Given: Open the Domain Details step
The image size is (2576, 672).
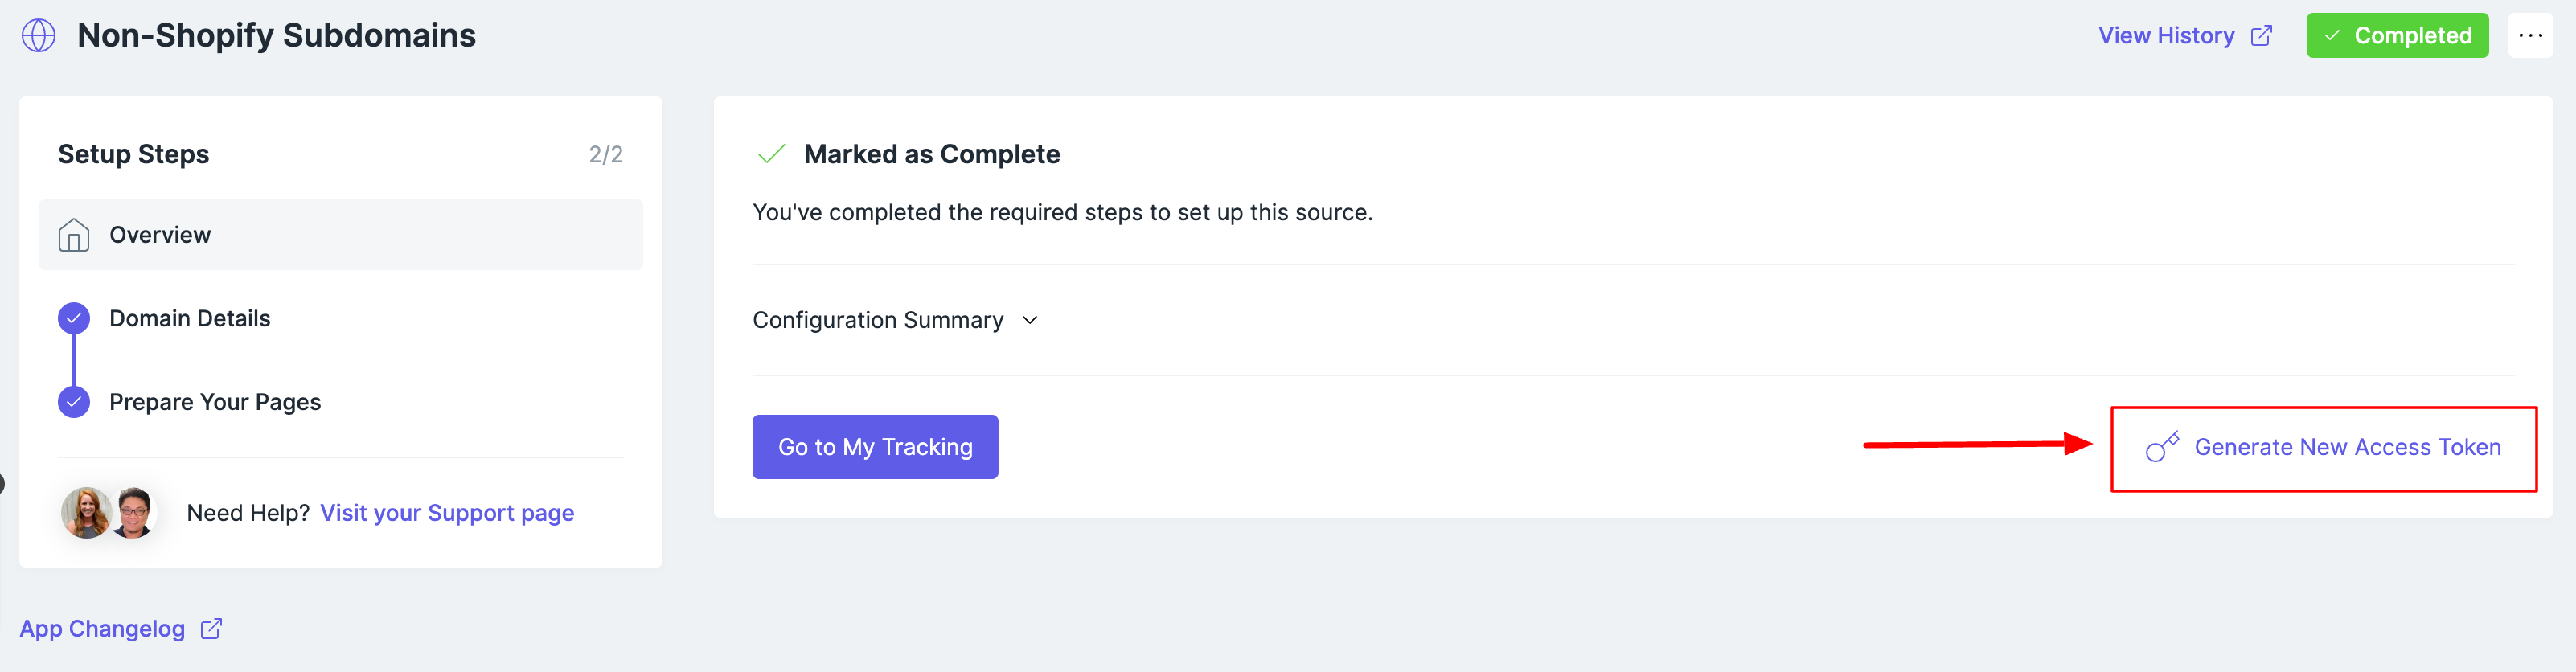Looking at the screenshot, I should [x=190, y=319].
